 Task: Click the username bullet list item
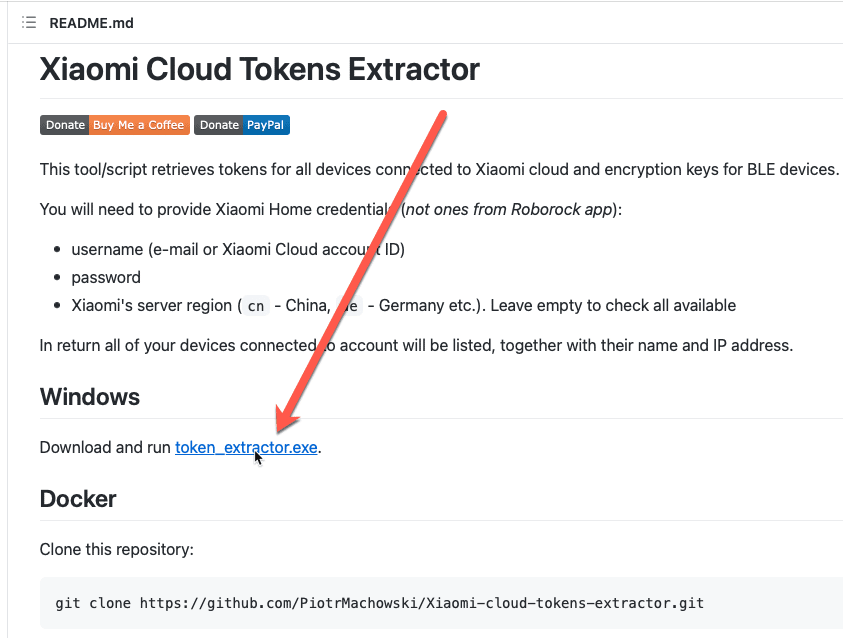237,249
